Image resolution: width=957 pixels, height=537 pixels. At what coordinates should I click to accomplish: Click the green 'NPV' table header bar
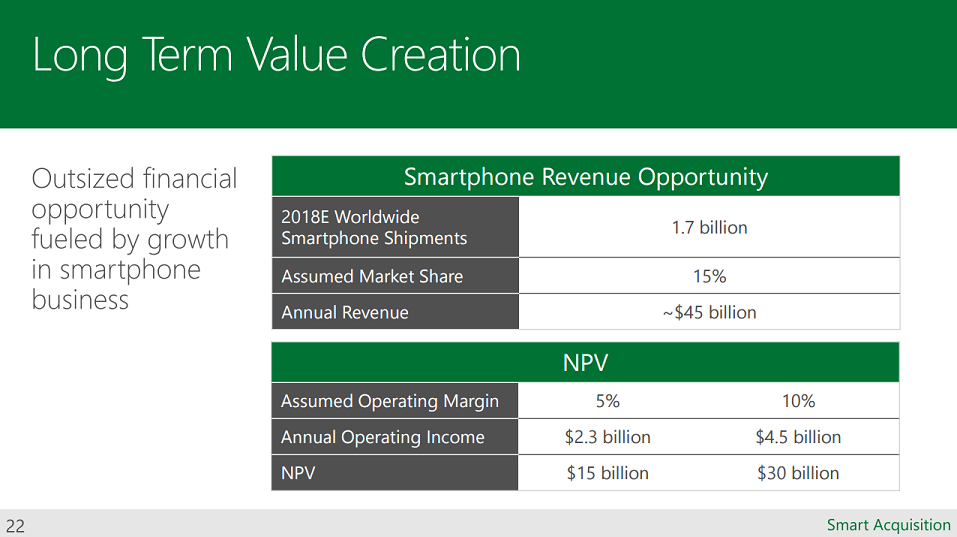point(585,362)
